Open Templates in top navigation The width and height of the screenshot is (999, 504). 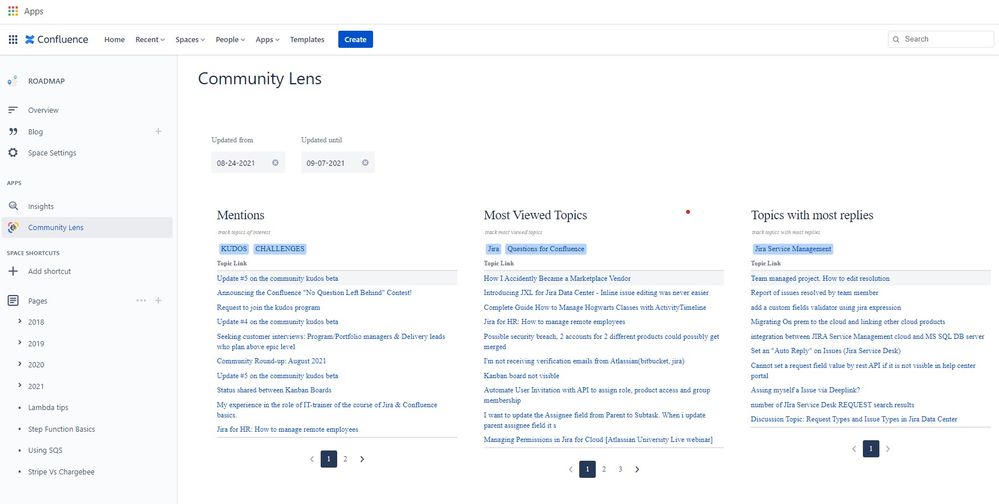click(x=307, y=40)
